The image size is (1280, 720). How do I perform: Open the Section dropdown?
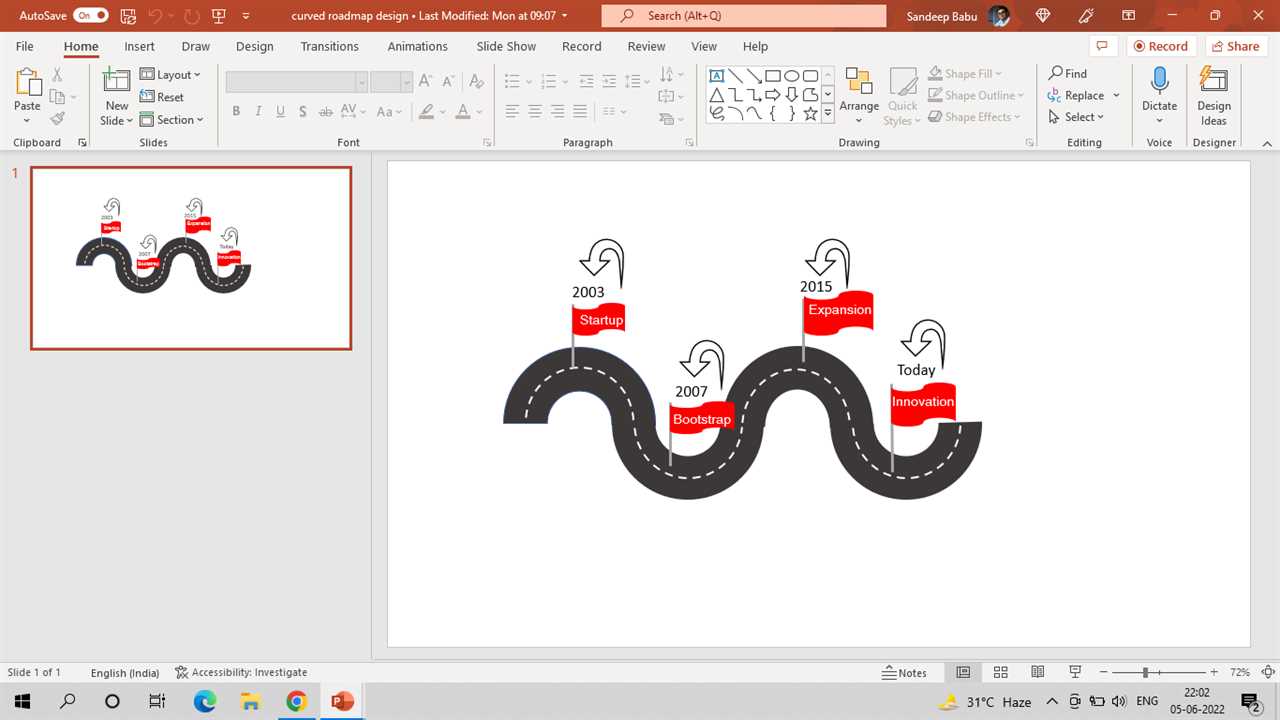pos(171,120)
